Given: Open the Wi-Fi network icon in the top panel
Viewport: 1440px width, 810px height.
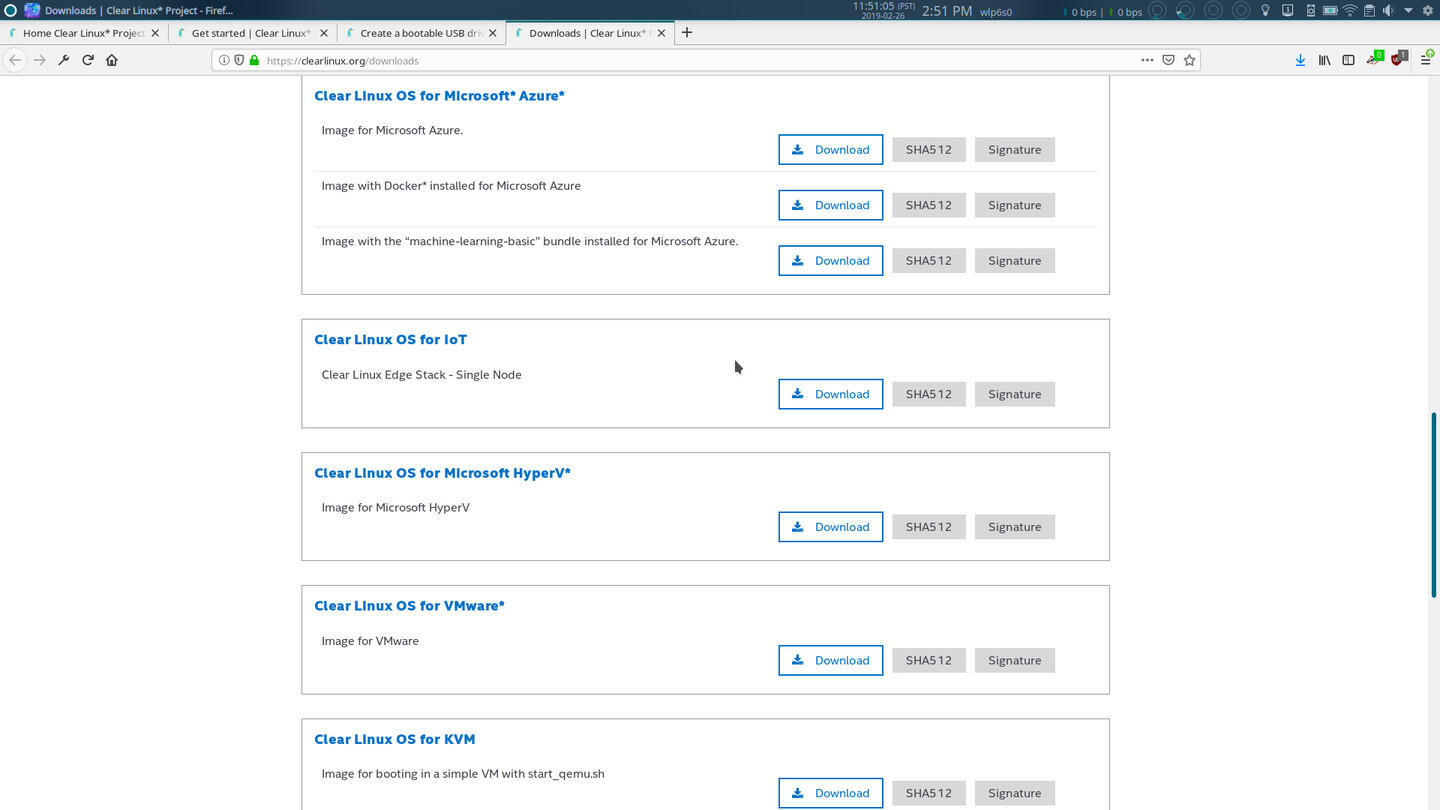Looking at the screenshot, I should click(x=1350, y=11).
